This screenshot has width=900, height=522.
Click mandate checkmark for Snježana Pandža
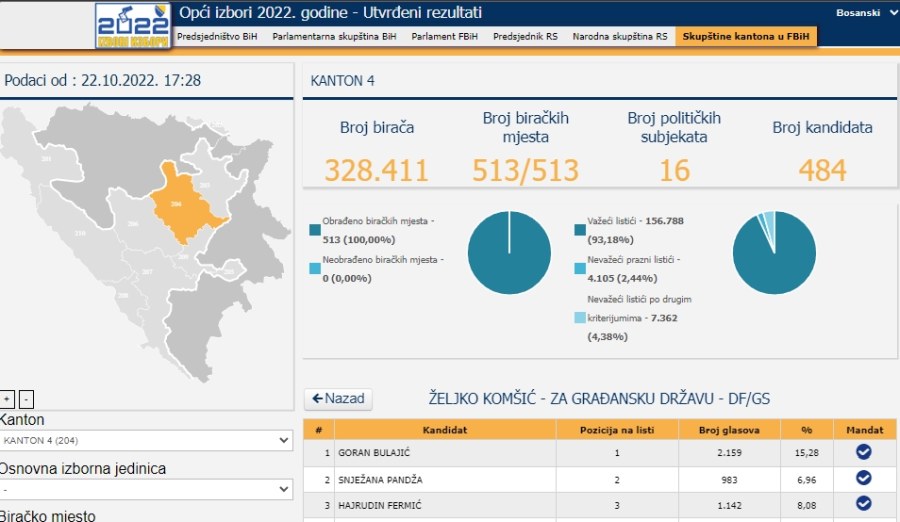(x=863, y=478)
